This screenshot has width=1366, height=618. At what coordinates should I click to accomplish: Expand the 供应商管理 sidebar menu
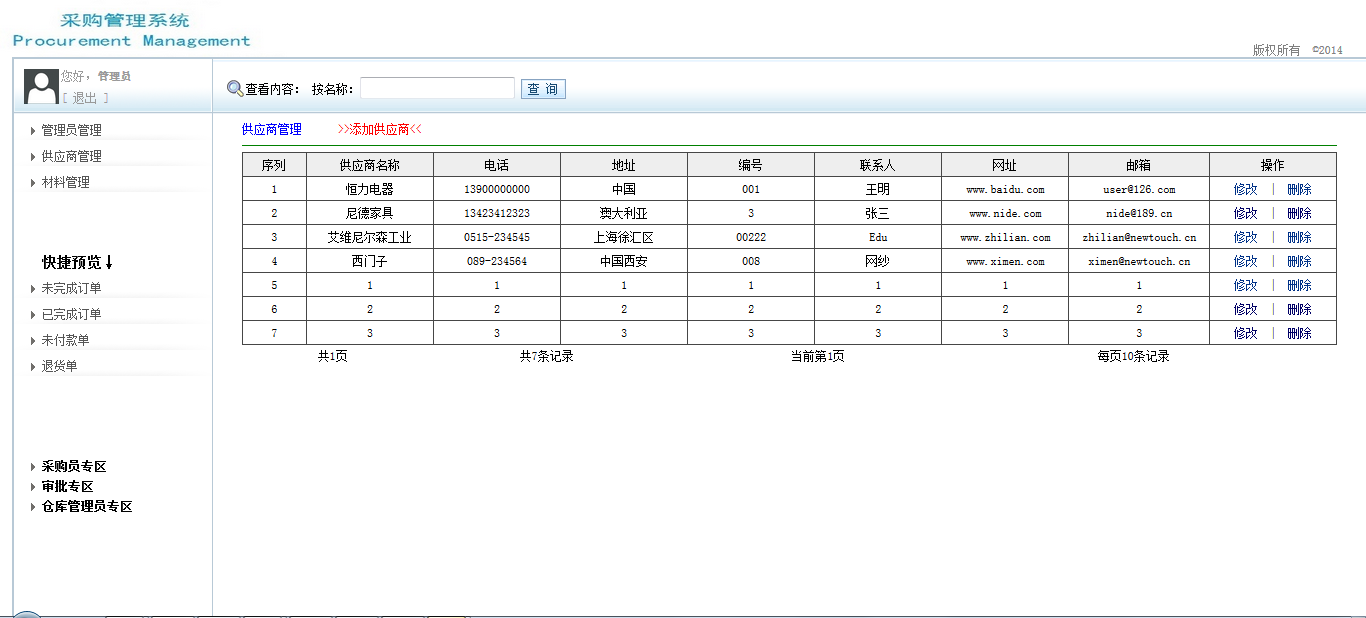pyautogui.click(x=71, y=156)
